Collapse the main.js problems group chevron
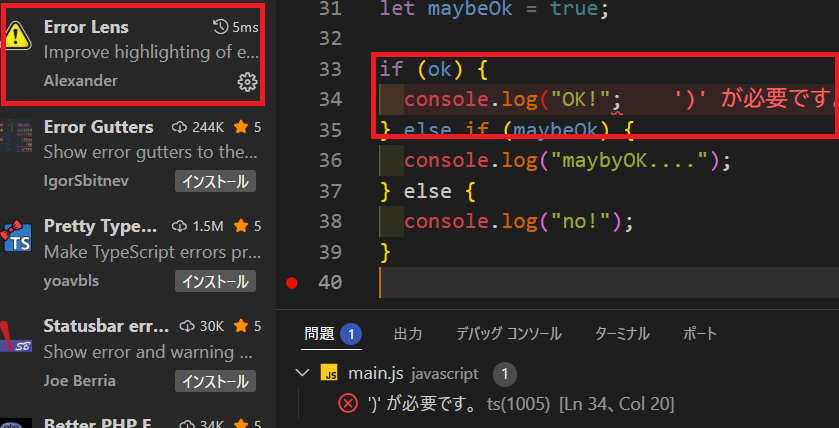This screenshot has width=839, height=428. (303, 372)
